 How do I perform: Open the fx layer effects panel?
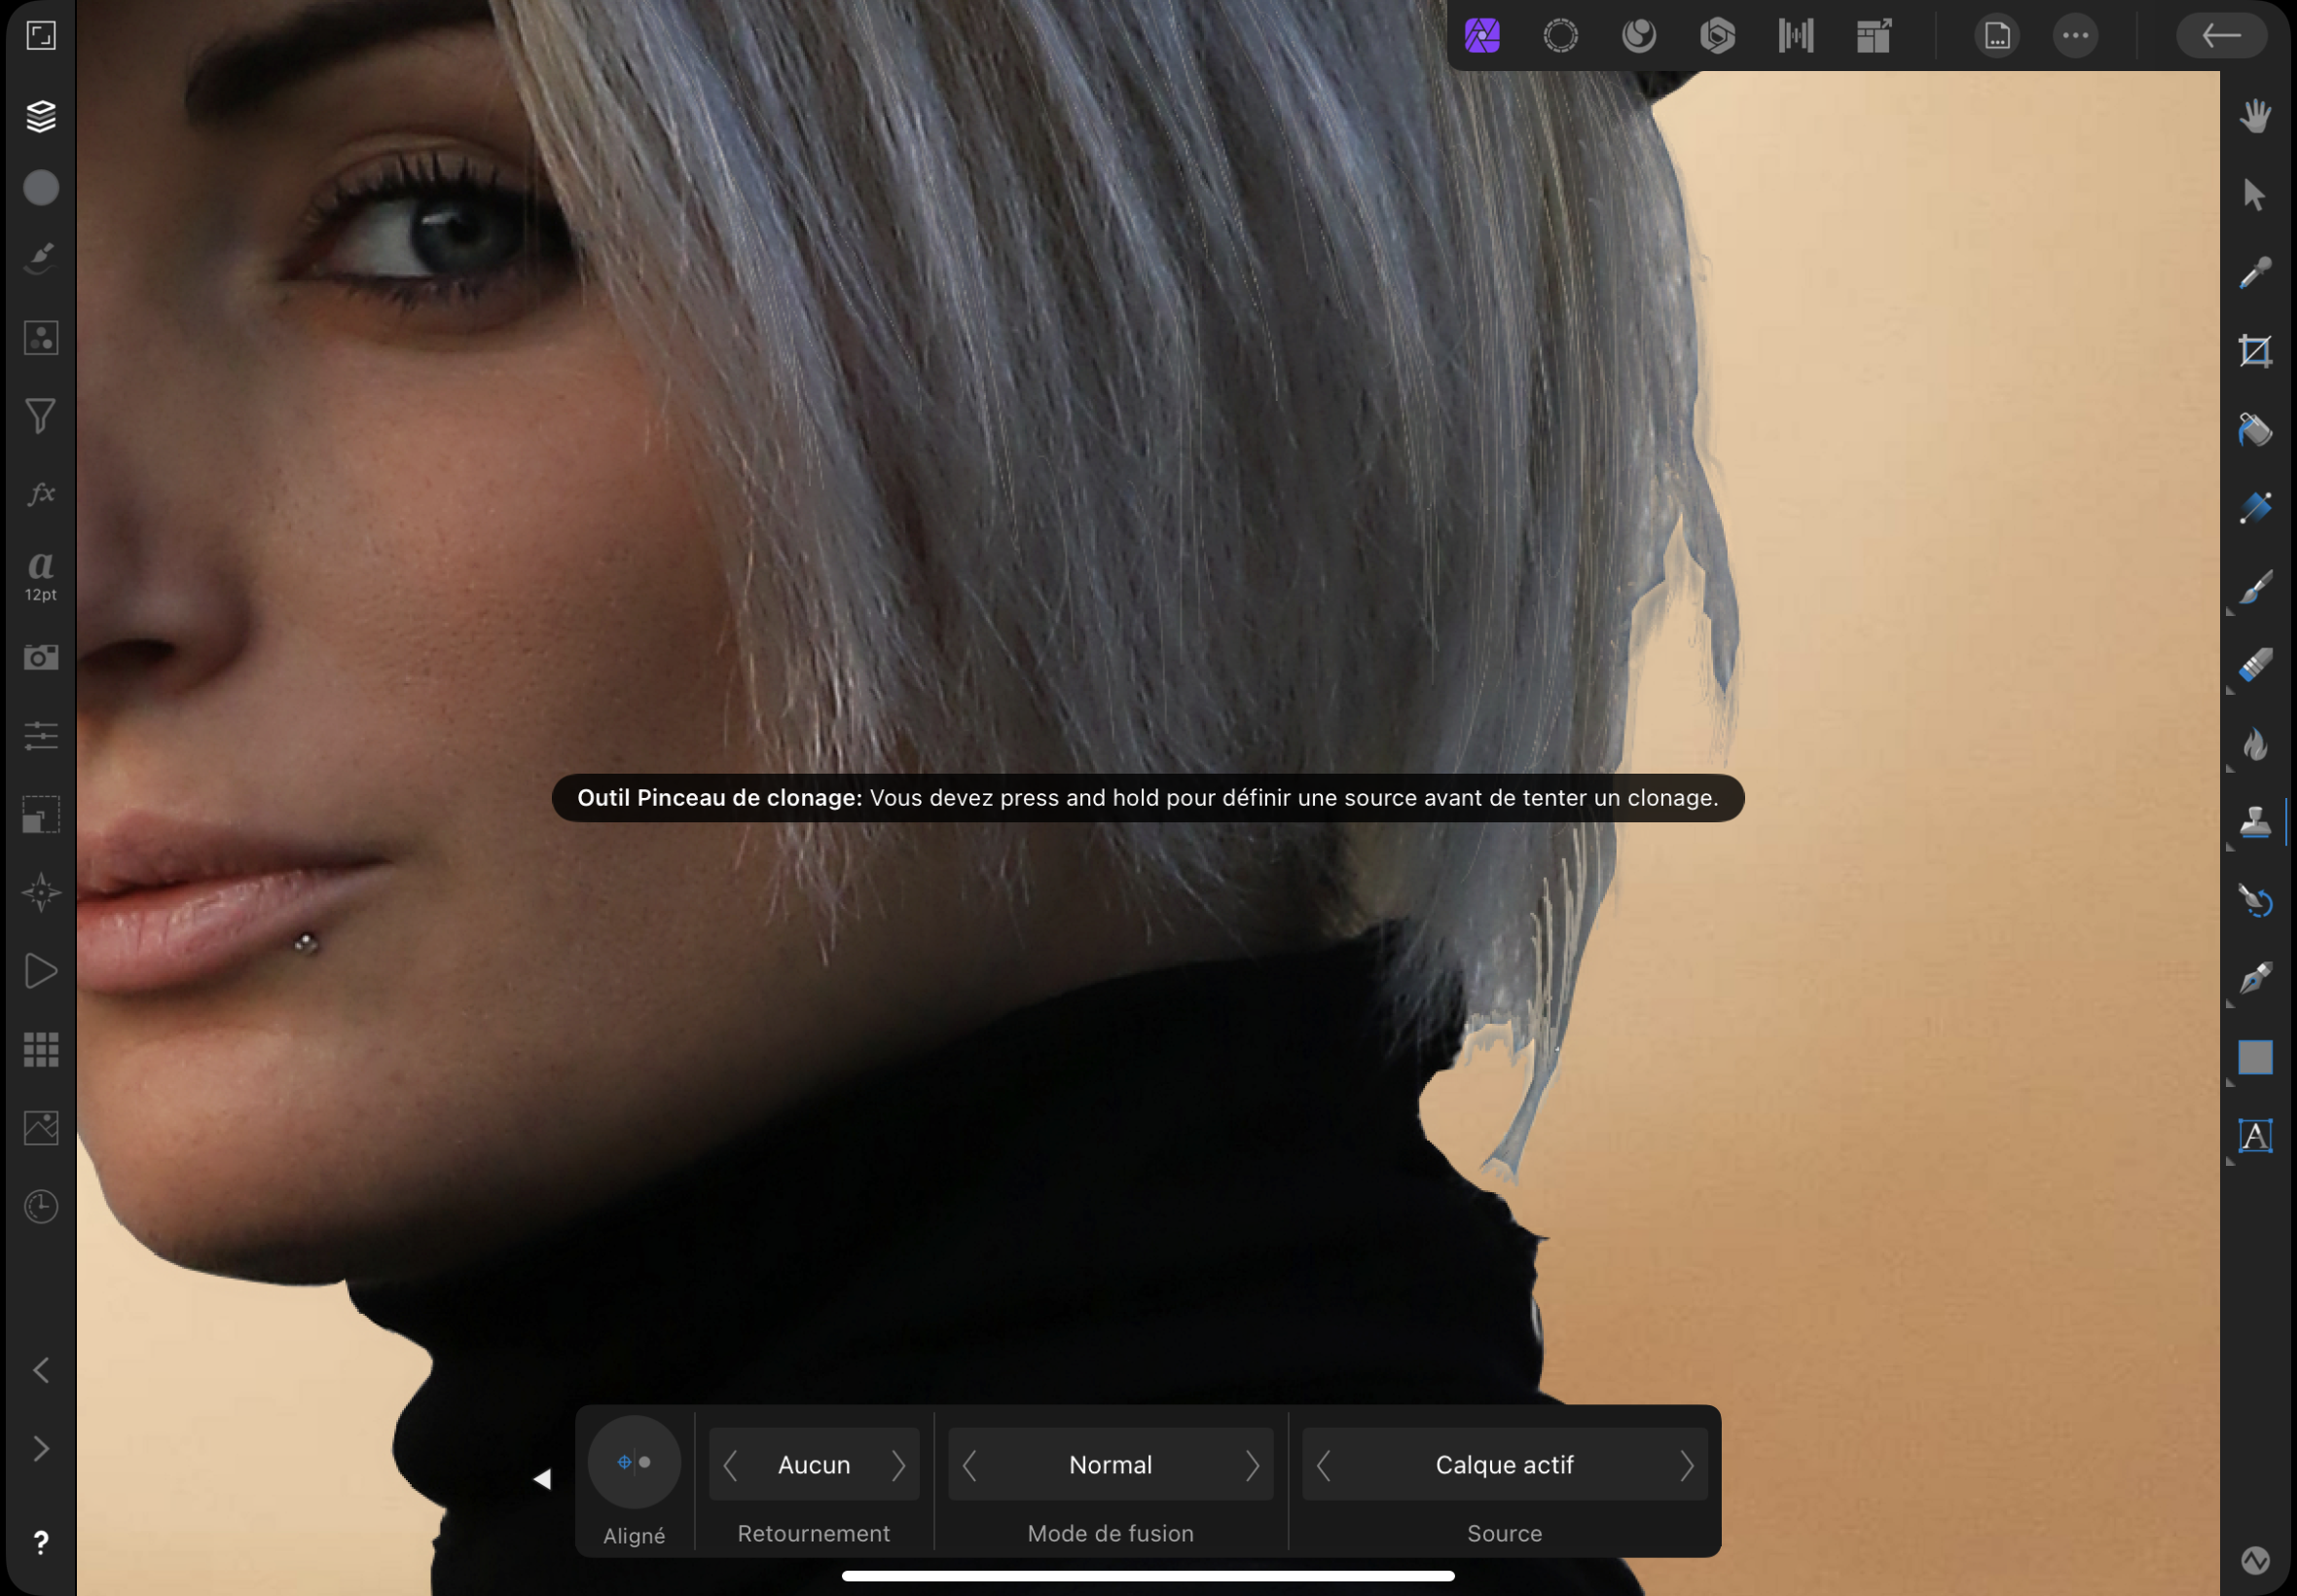pyautogui.click(x=41, y=493)
